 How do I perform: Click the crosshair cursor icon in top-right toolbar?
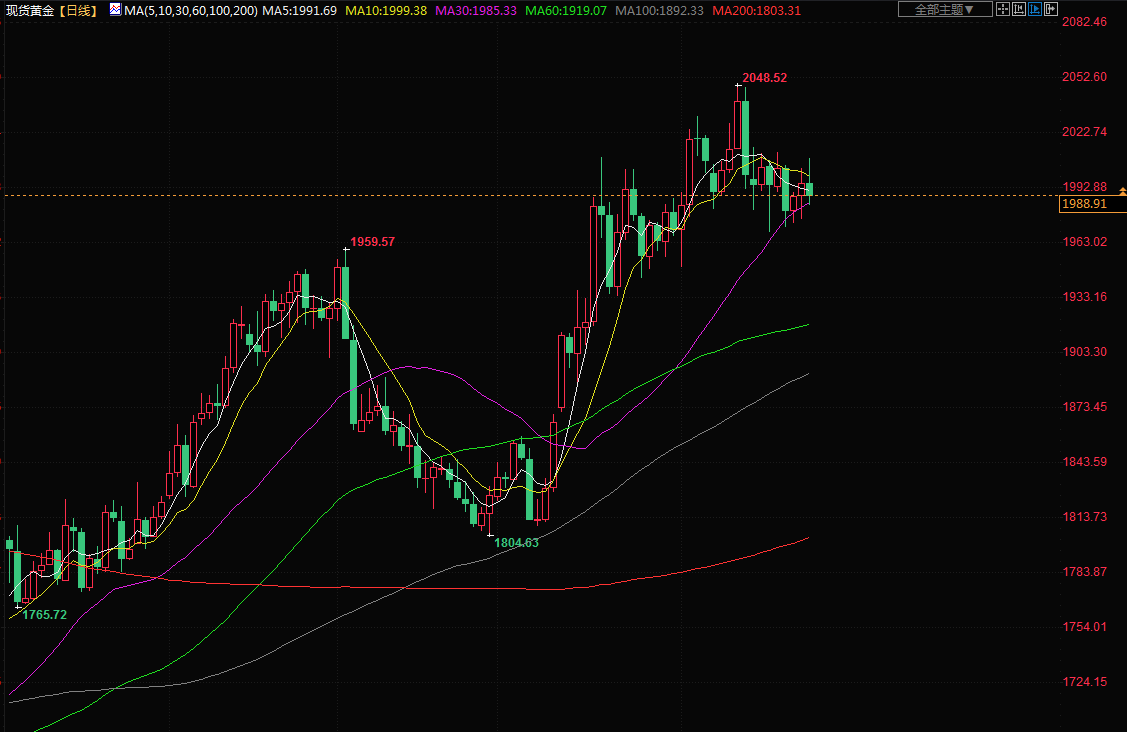point(1003,10)
